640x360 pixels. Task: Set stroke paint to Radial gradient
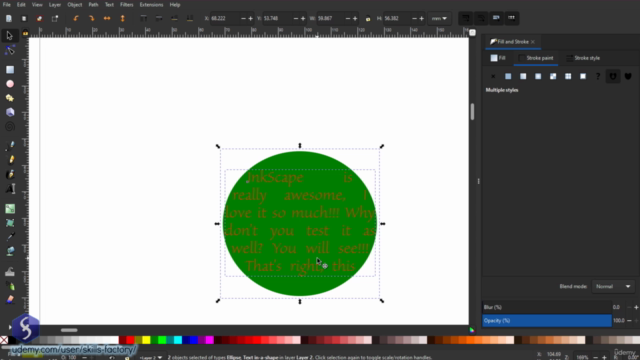[538, 76]
